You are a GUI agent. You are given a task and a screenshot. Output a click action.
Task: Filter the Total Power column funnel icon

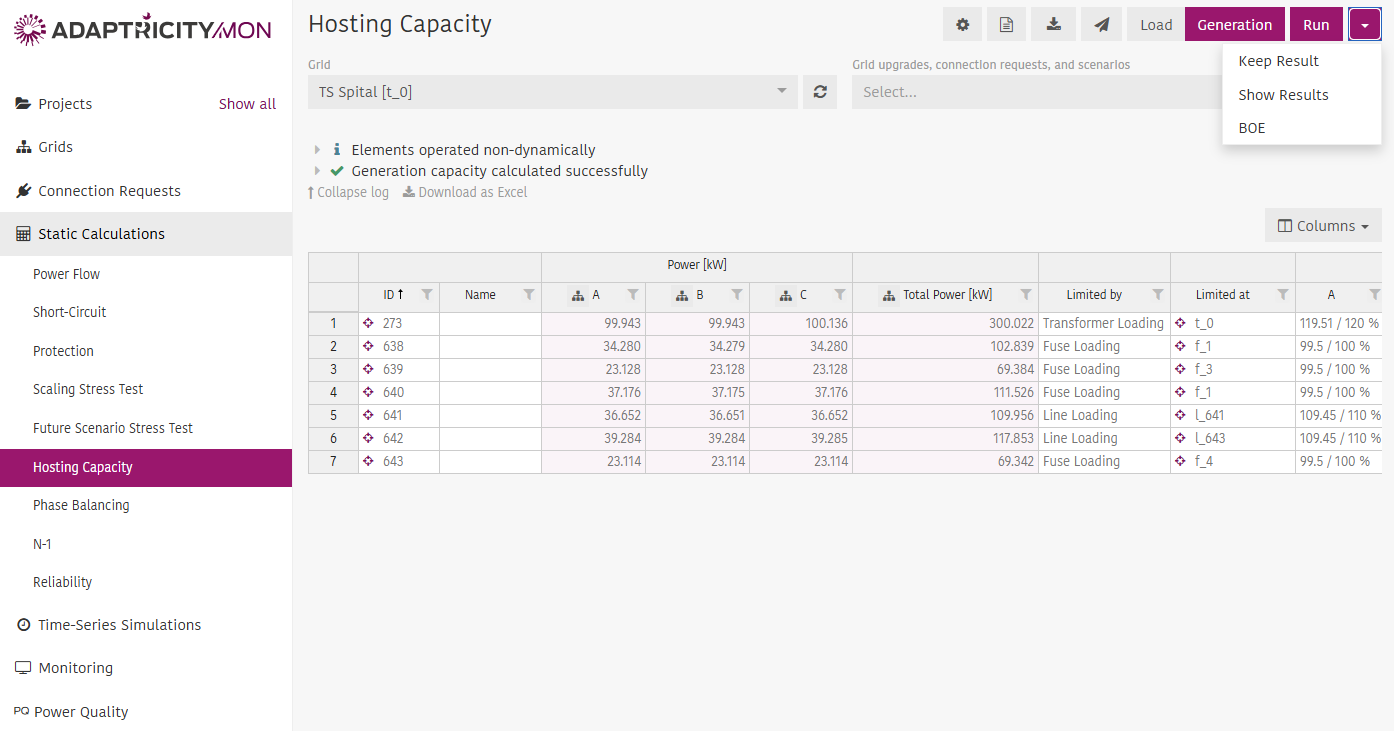click(x=1026, y=295)
